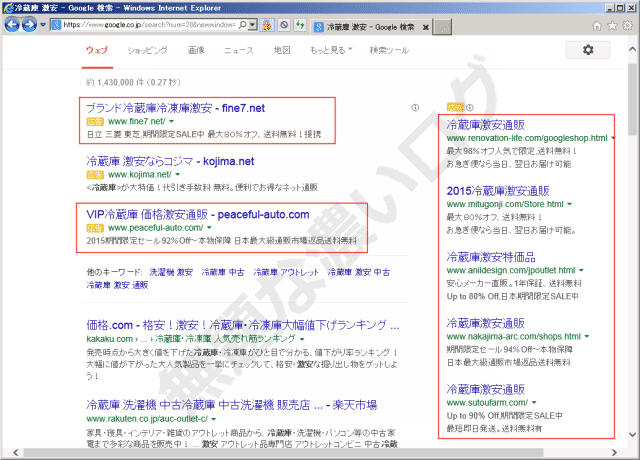Switch to the 地図 search tab
Image resolution: width=640 pixels, height=460 pixels.
[x=282, y=50]
